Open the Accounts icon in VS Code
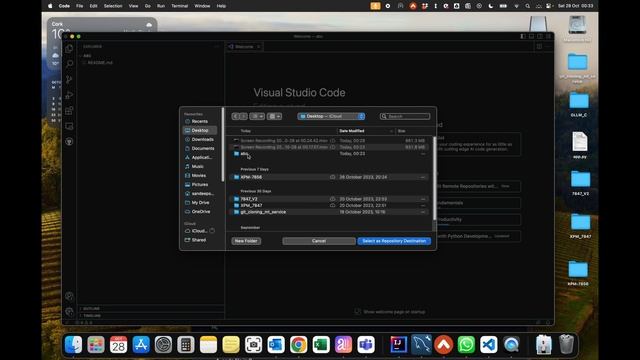 coord(69,296)
